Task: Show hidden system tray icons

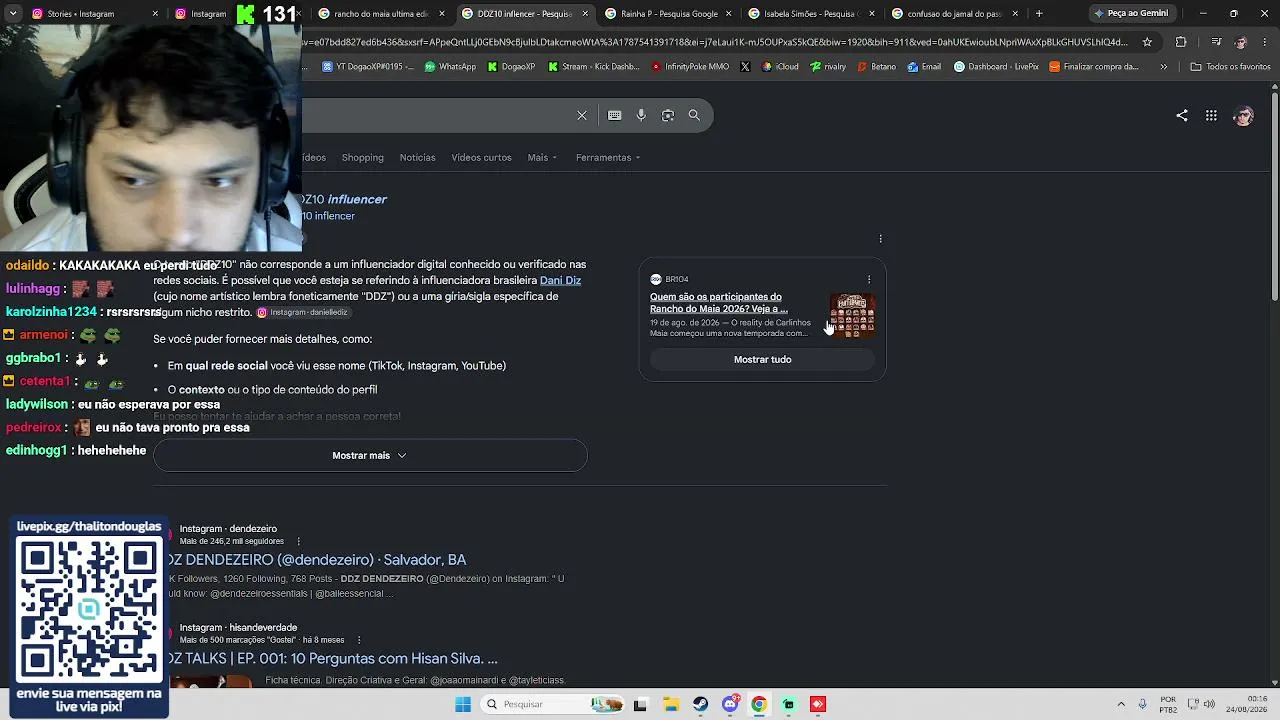Action: click(1121, 704)
